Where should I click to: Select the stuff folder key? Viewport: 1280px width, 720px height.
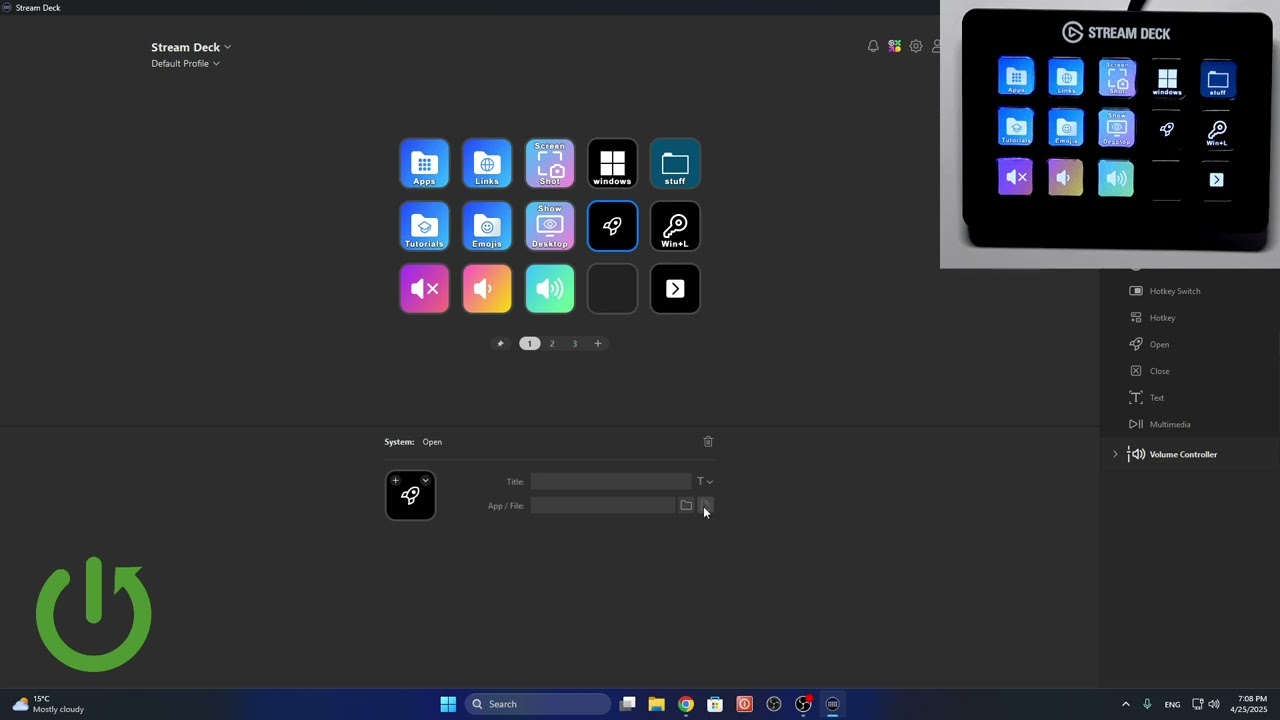675,163
